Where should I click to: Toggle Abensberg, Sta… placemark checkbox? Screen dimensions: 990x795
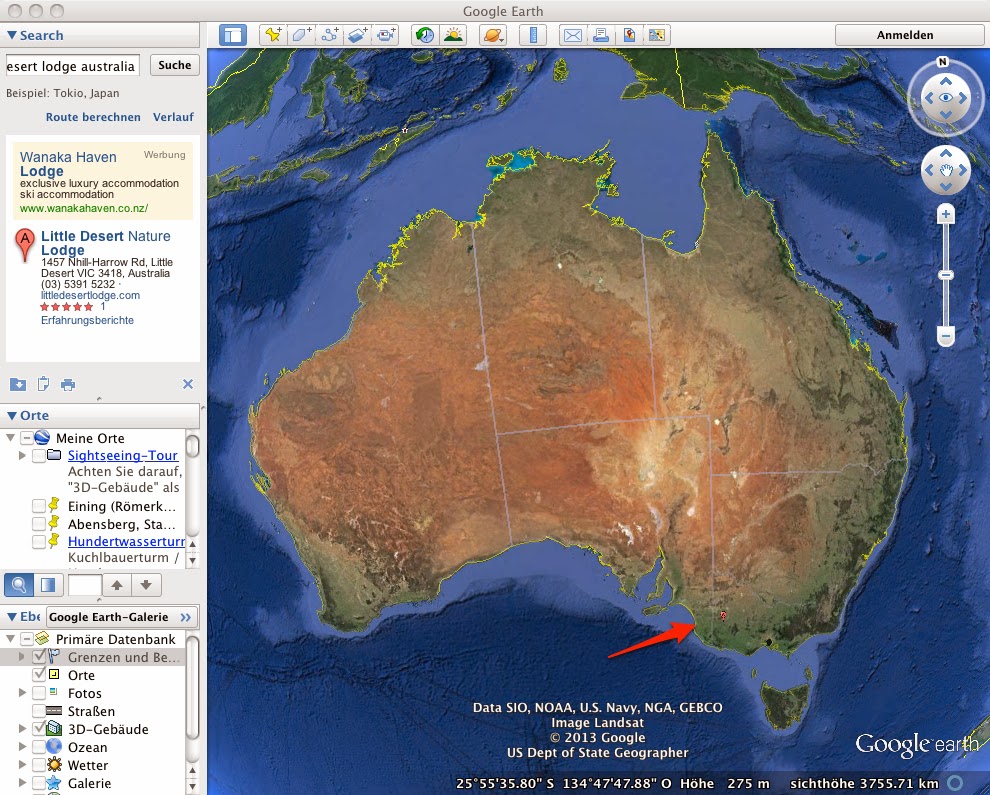coord(39,523)
